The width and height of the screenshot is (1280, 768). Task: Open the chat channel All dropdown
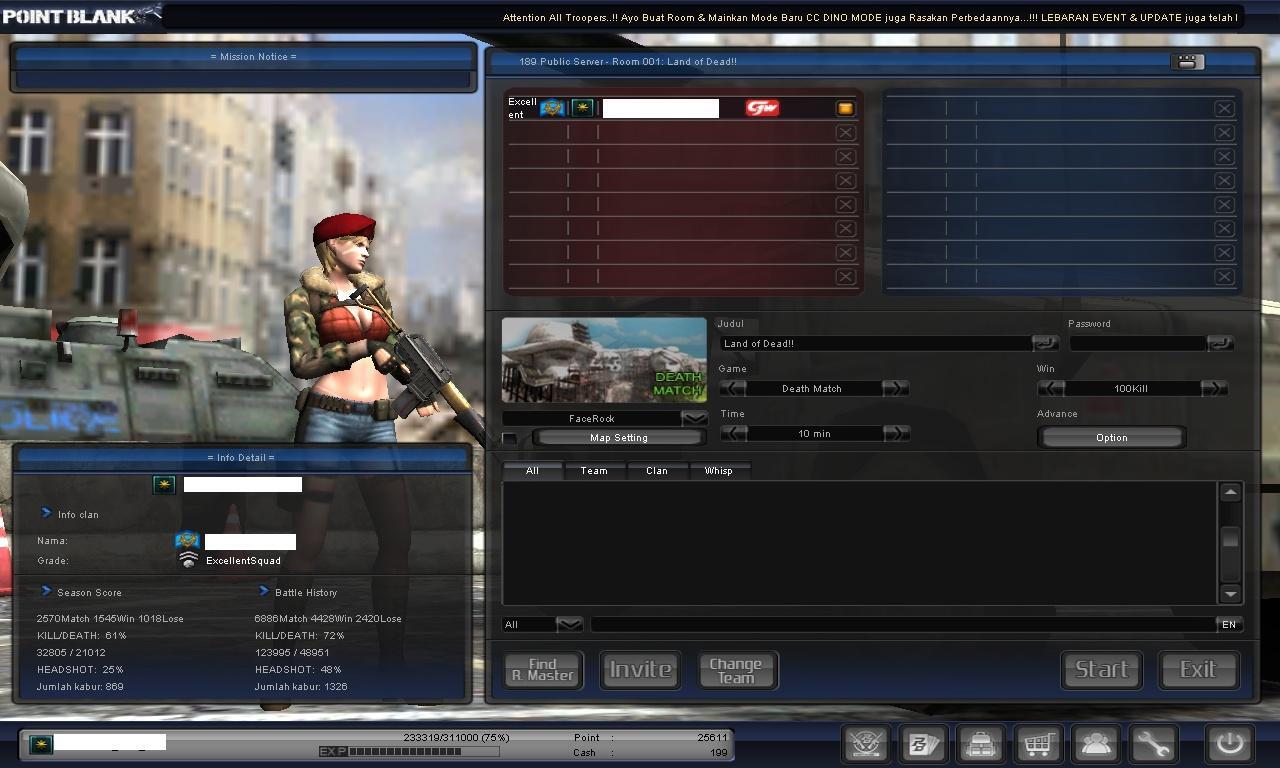pos(569,624)
